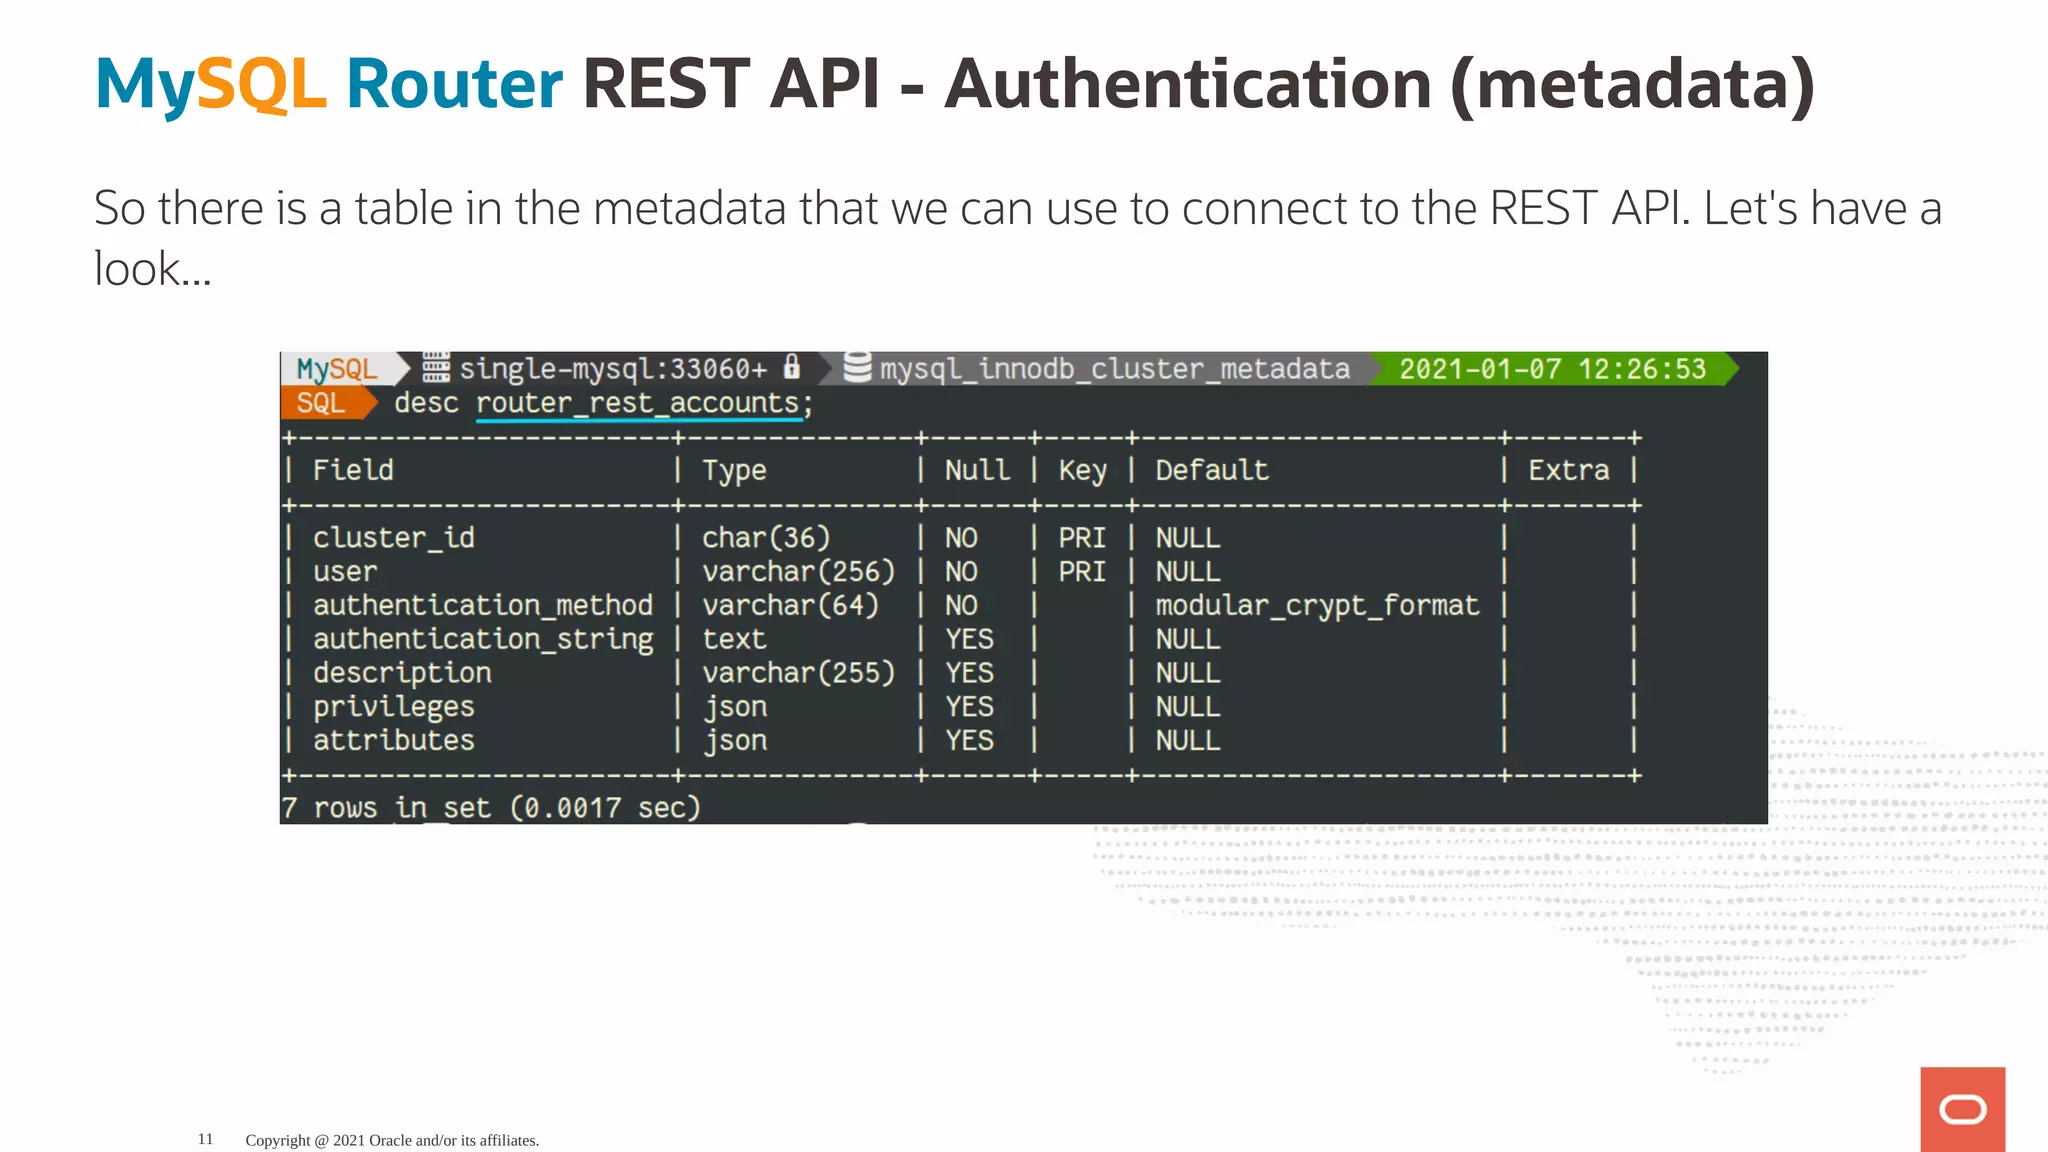Click the Copyright 2021 Oracle footer text
This screenshot has width=2048, height=1152.
click(x=392, y=1140)
